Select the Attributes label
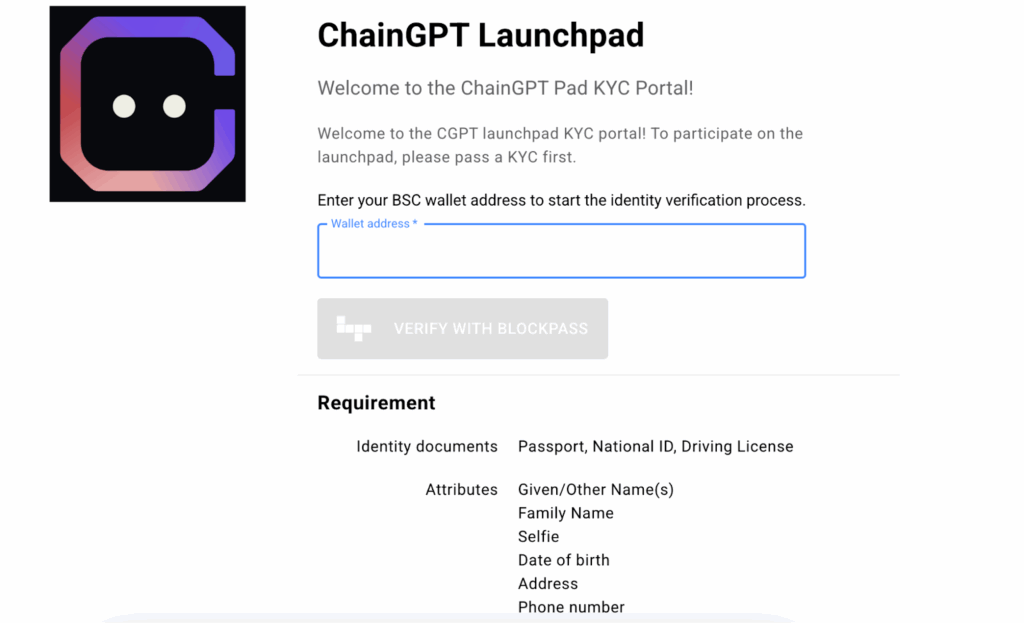This screenshot has width=1024, height=623. click(461, 489)
